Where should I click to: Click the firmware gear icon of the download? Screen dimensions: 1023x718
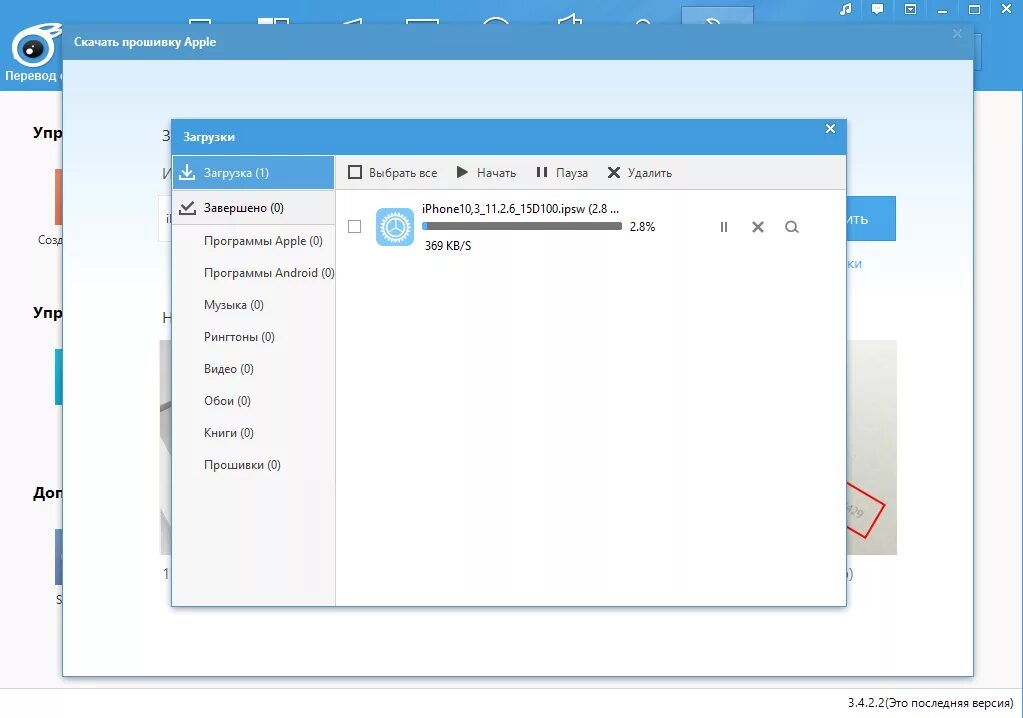[395, 227]
